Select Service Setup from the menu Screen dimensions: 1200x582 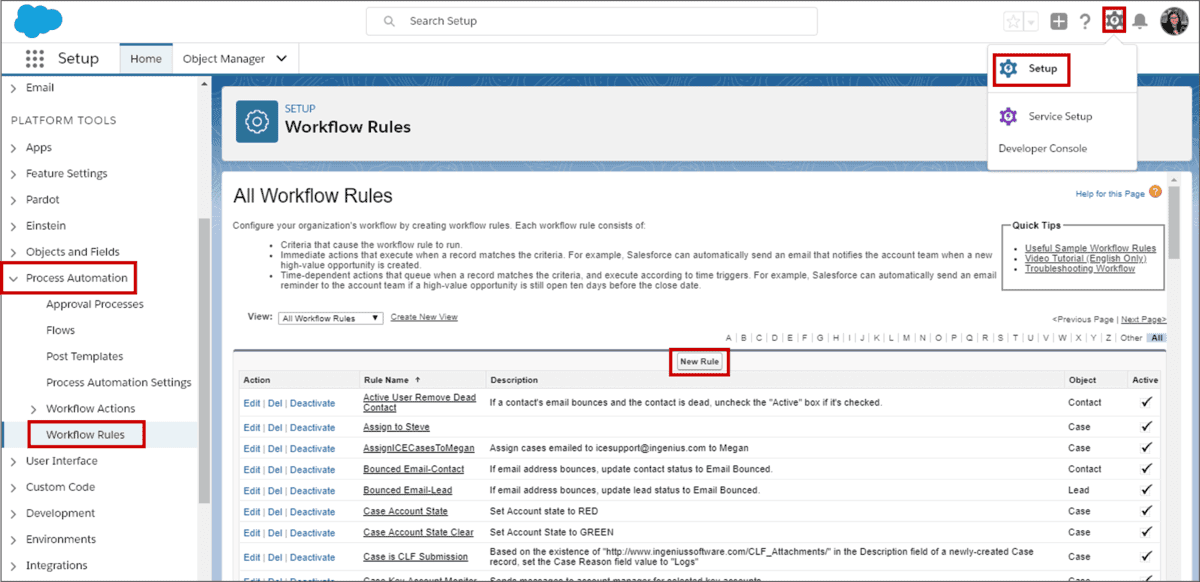coord(1060,116)
